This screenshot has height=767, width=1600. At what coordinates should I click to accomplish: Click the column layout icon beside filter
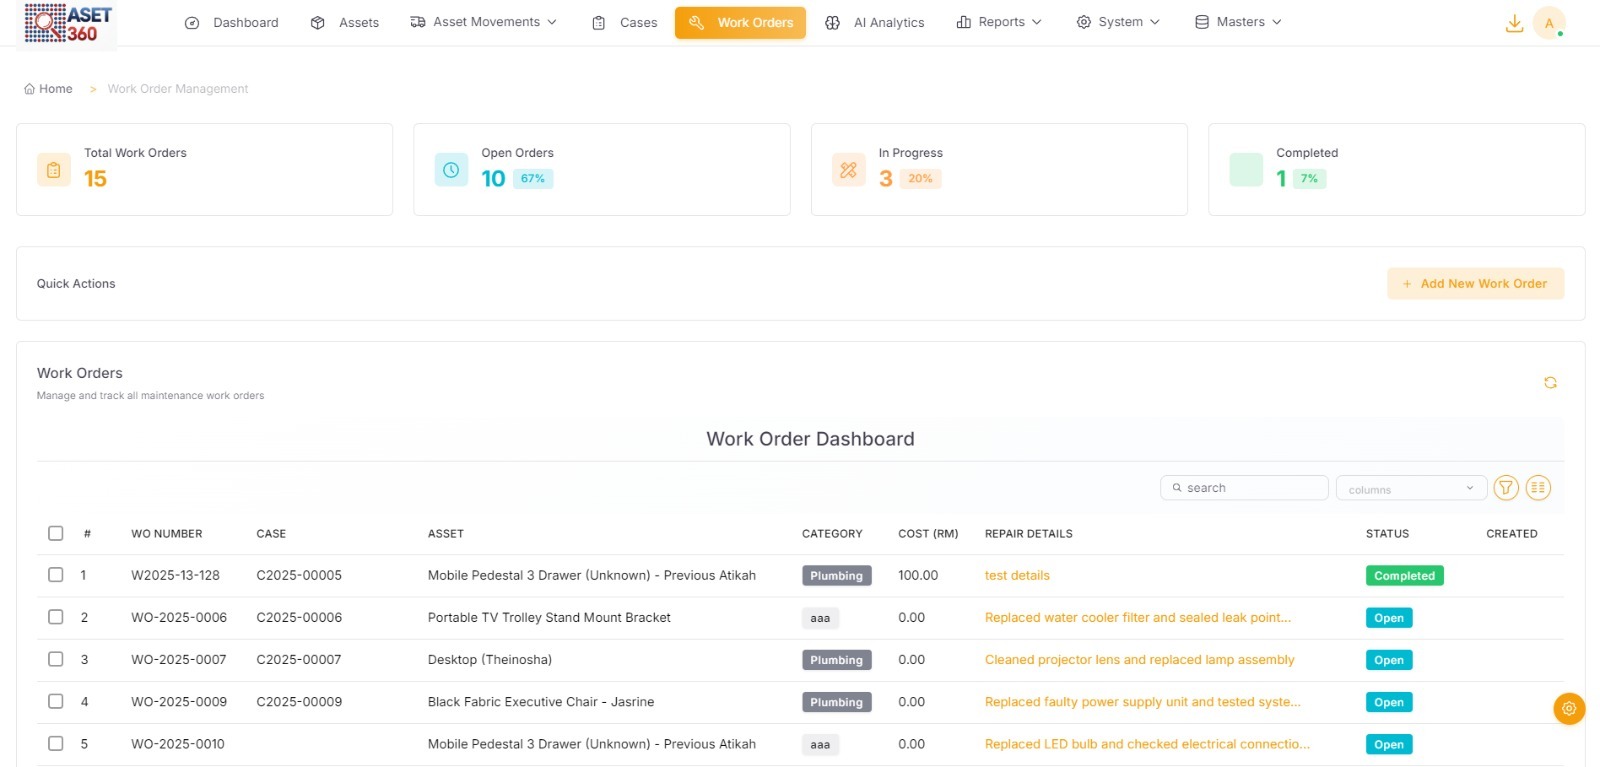[1538, 488]
